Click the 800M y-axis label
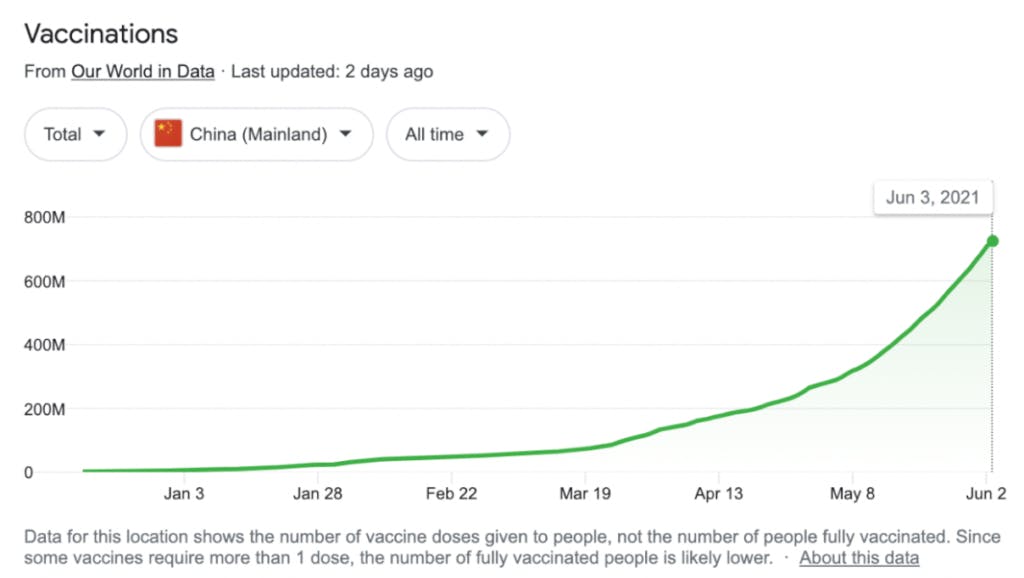This screenshot has width=1024, height=578. [45, 218]
